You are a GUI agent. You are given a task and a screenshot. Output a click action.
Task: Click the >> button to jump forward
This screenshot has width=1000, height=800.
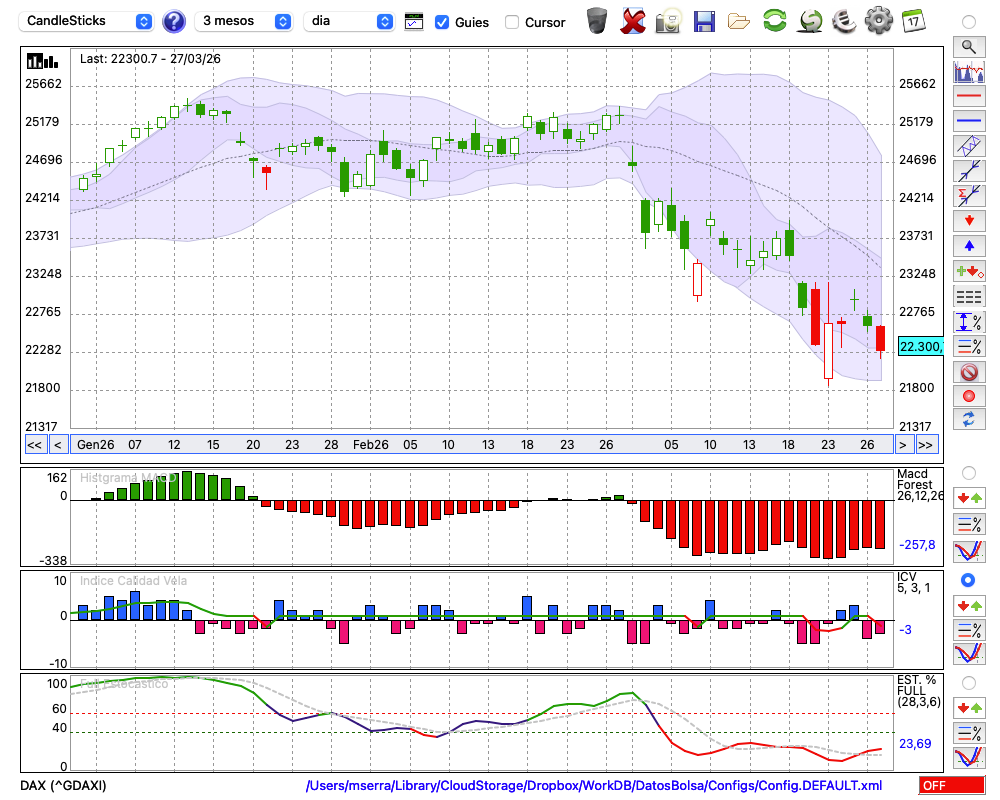pos(926,445)
